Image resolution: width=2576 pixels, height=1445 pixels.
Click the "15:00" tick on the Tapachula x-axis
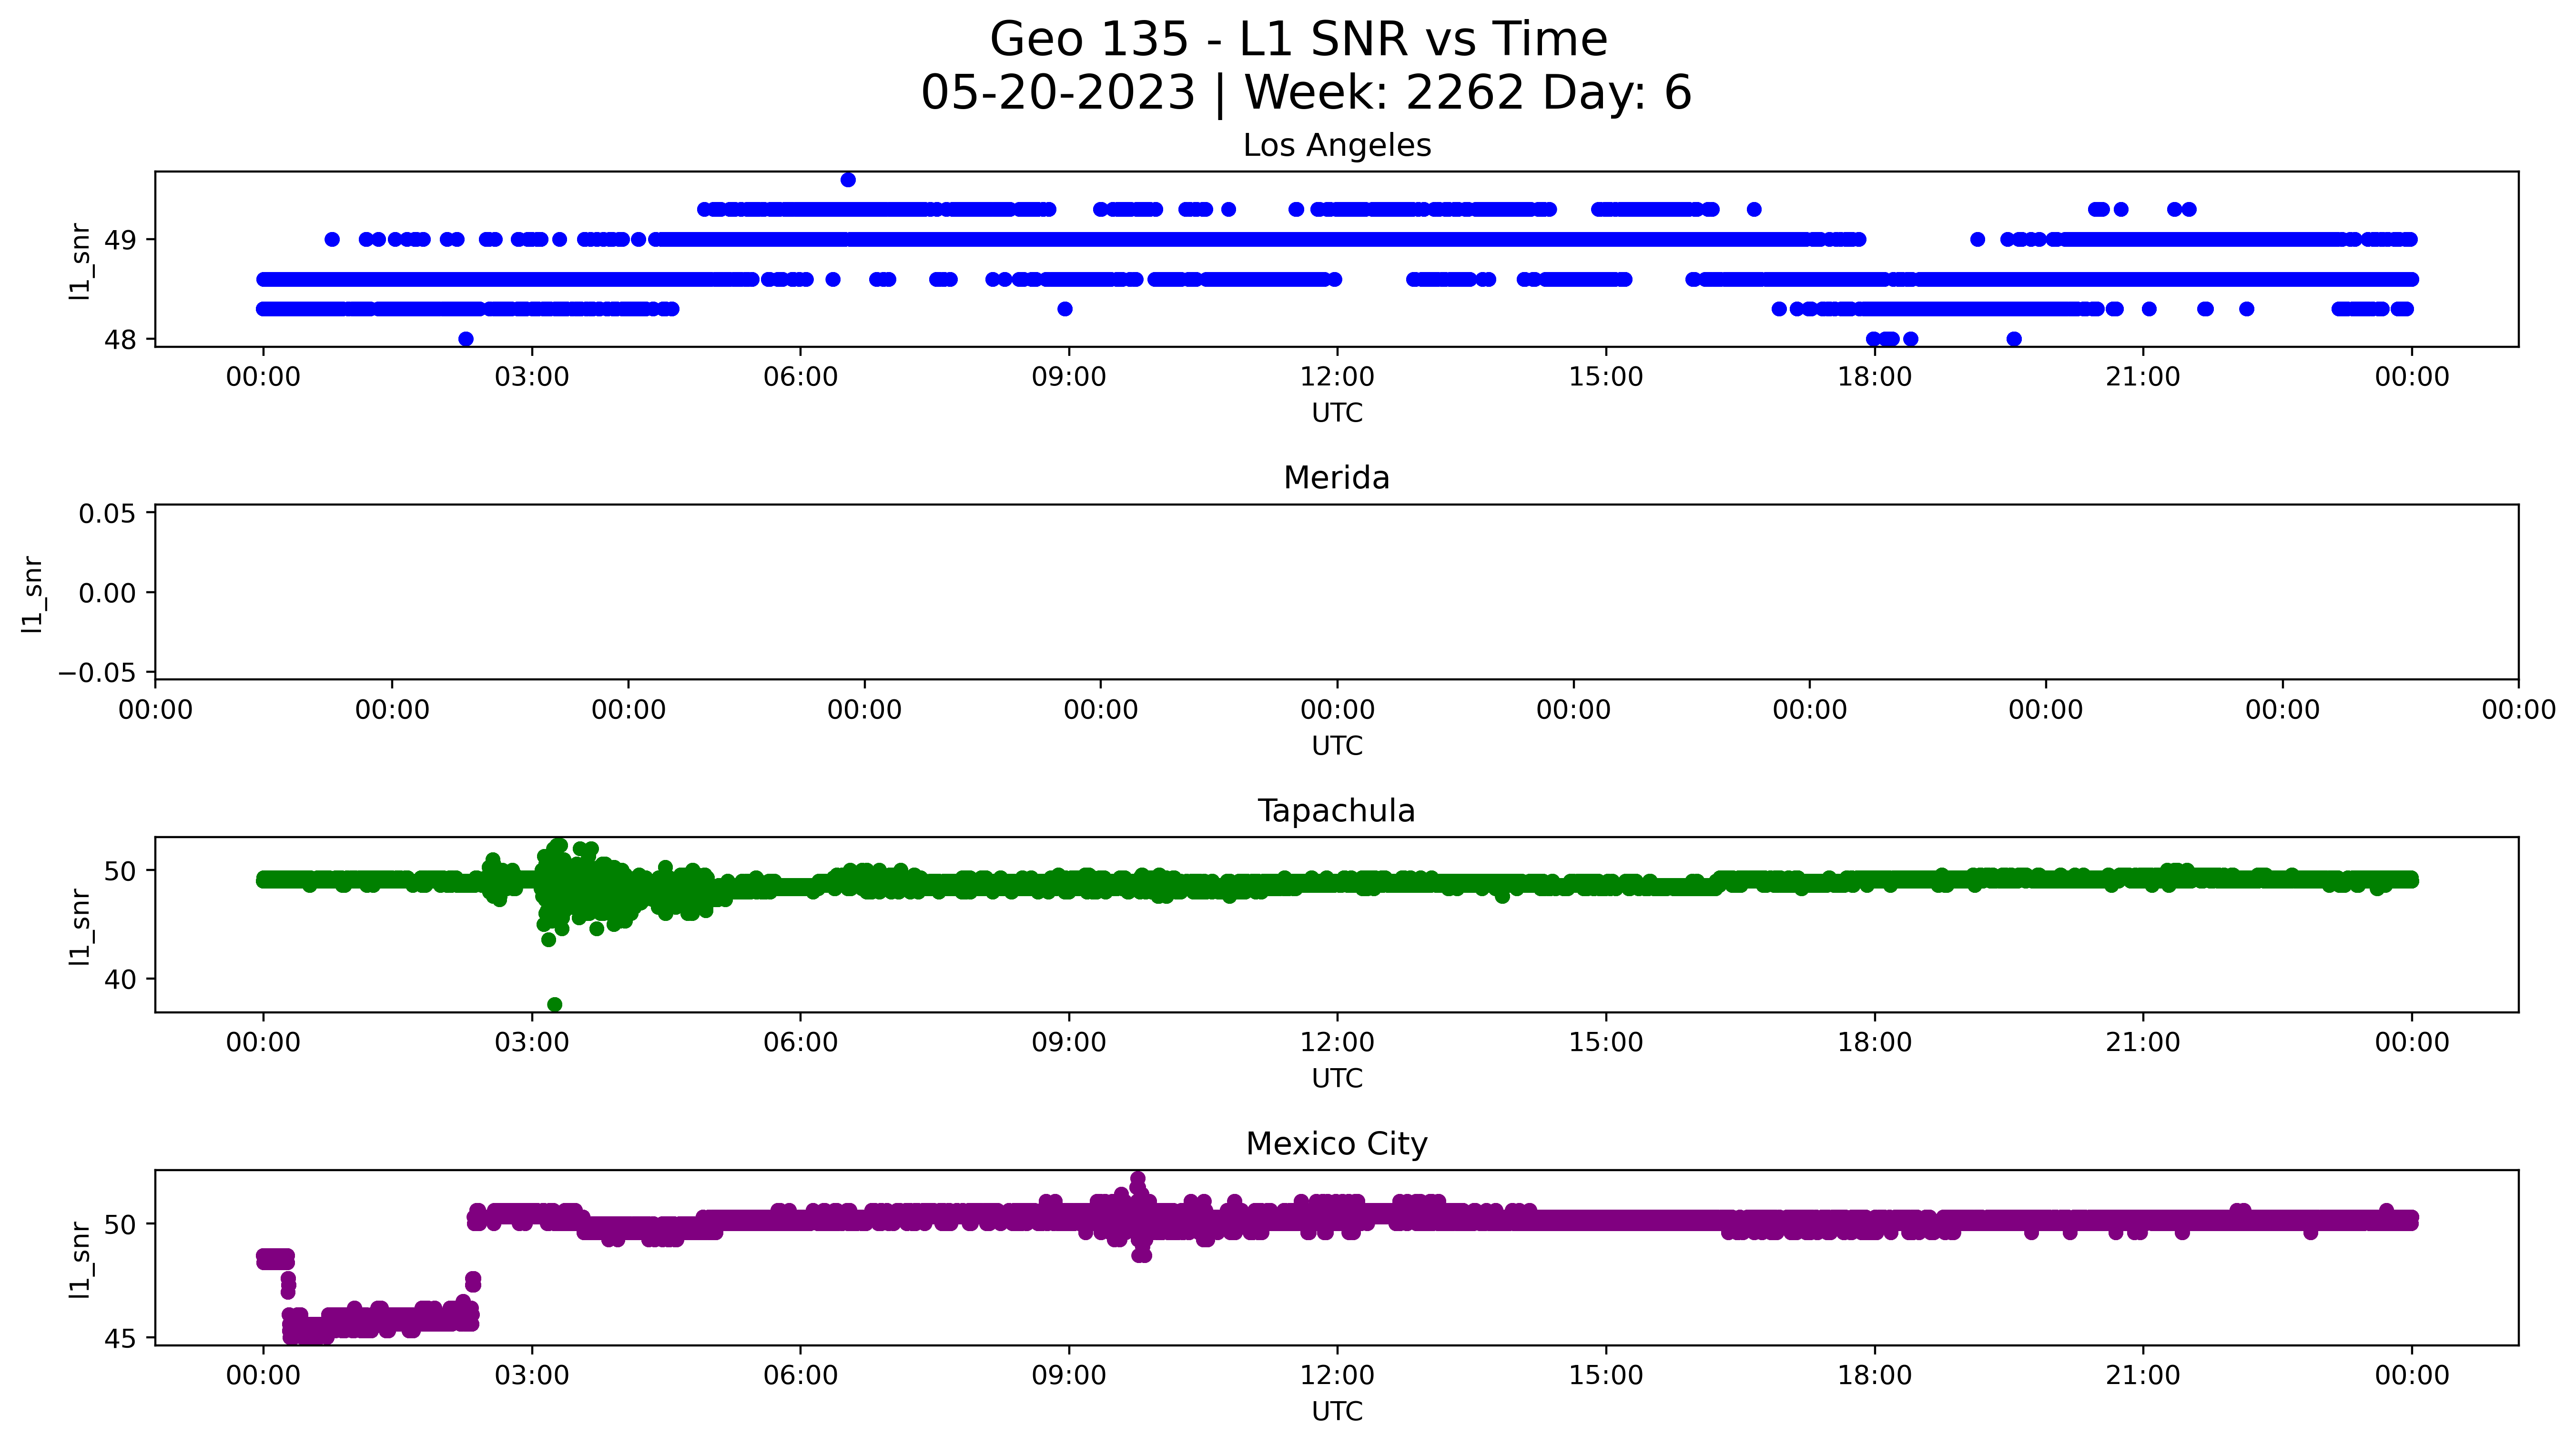click(x=1606, y=1043)
